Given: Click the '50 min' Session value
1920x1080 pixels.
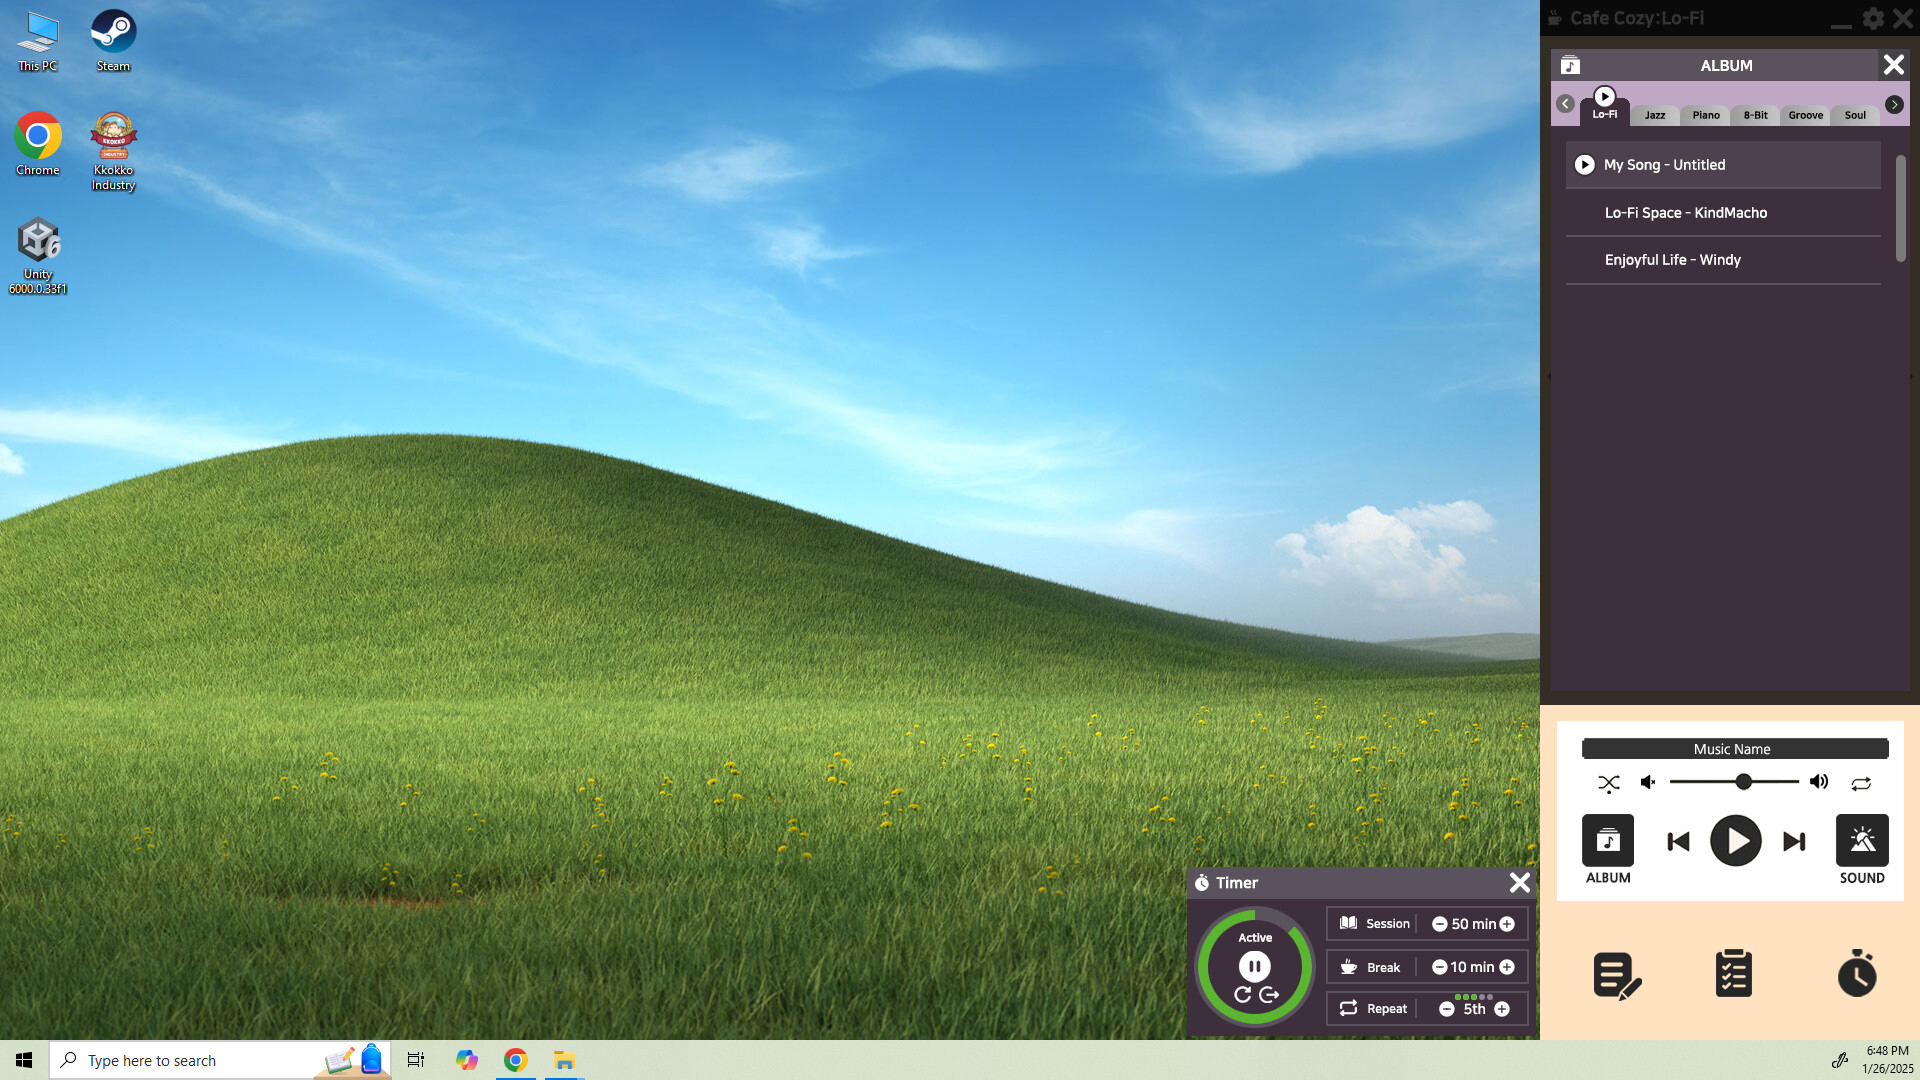Looking at the screenshot, I should pyautogui.click(x=1473, y=924).
